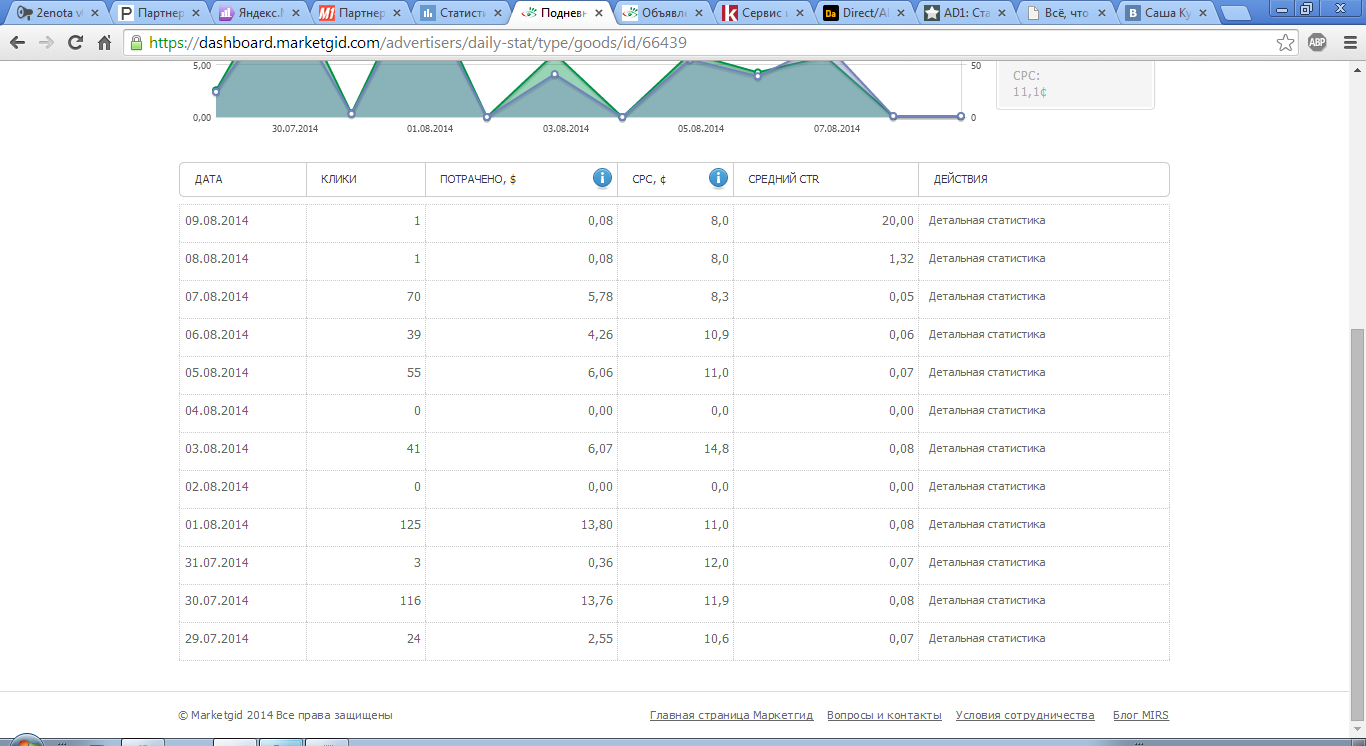Close the Саша Ку tab
The image size is (1366, 746).
click(x=1204, y=14)
